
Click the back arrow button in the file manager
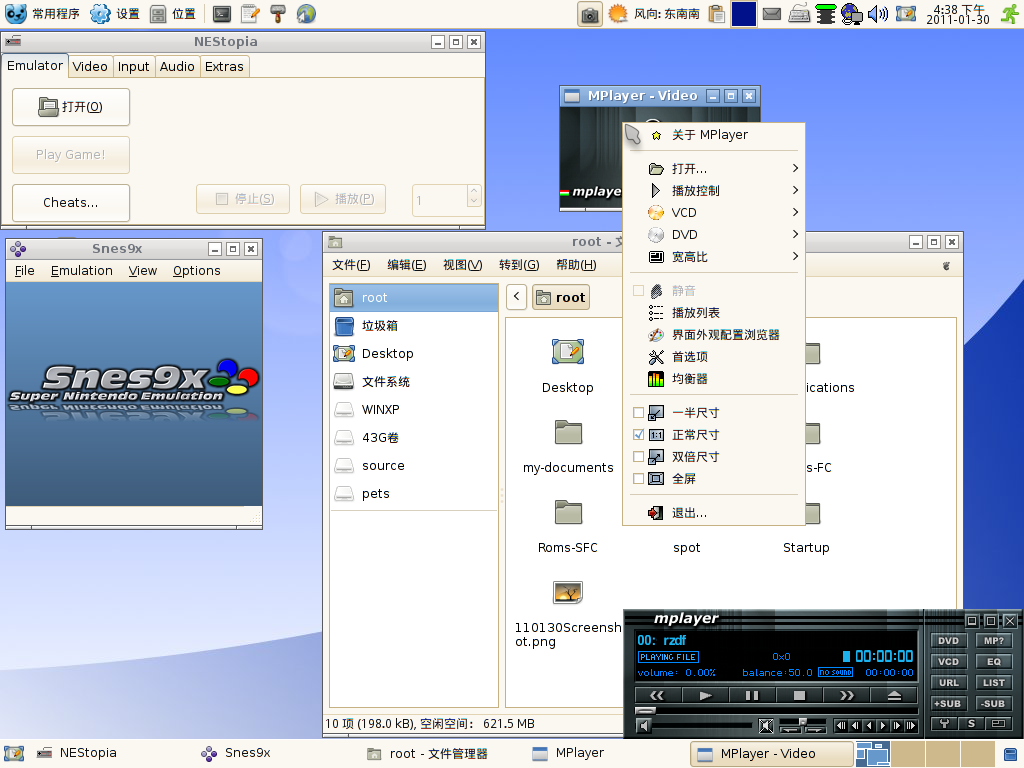click(517, 296)
